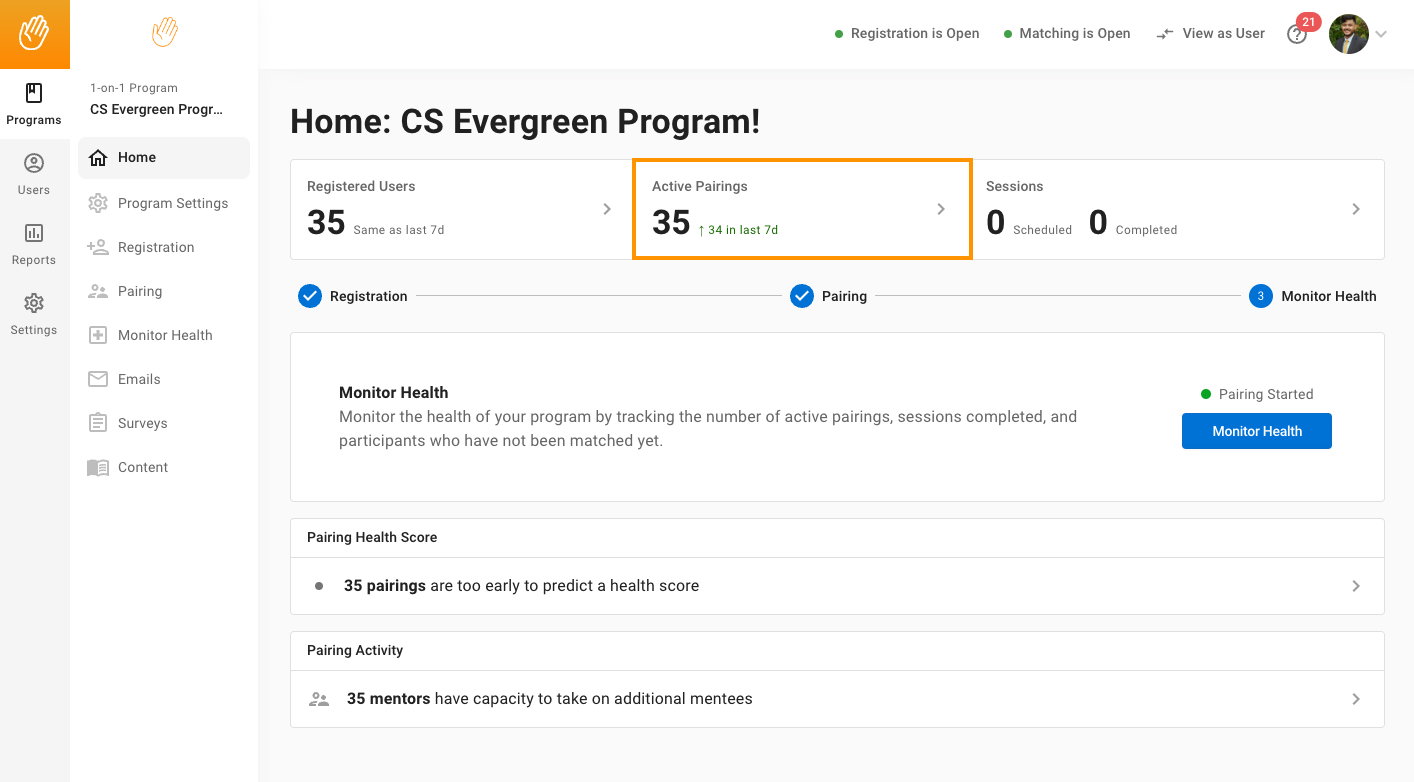Viewport: 1414px width, 782px height.
Task: Open Registered Users card via its chevron
Action: 607,209
